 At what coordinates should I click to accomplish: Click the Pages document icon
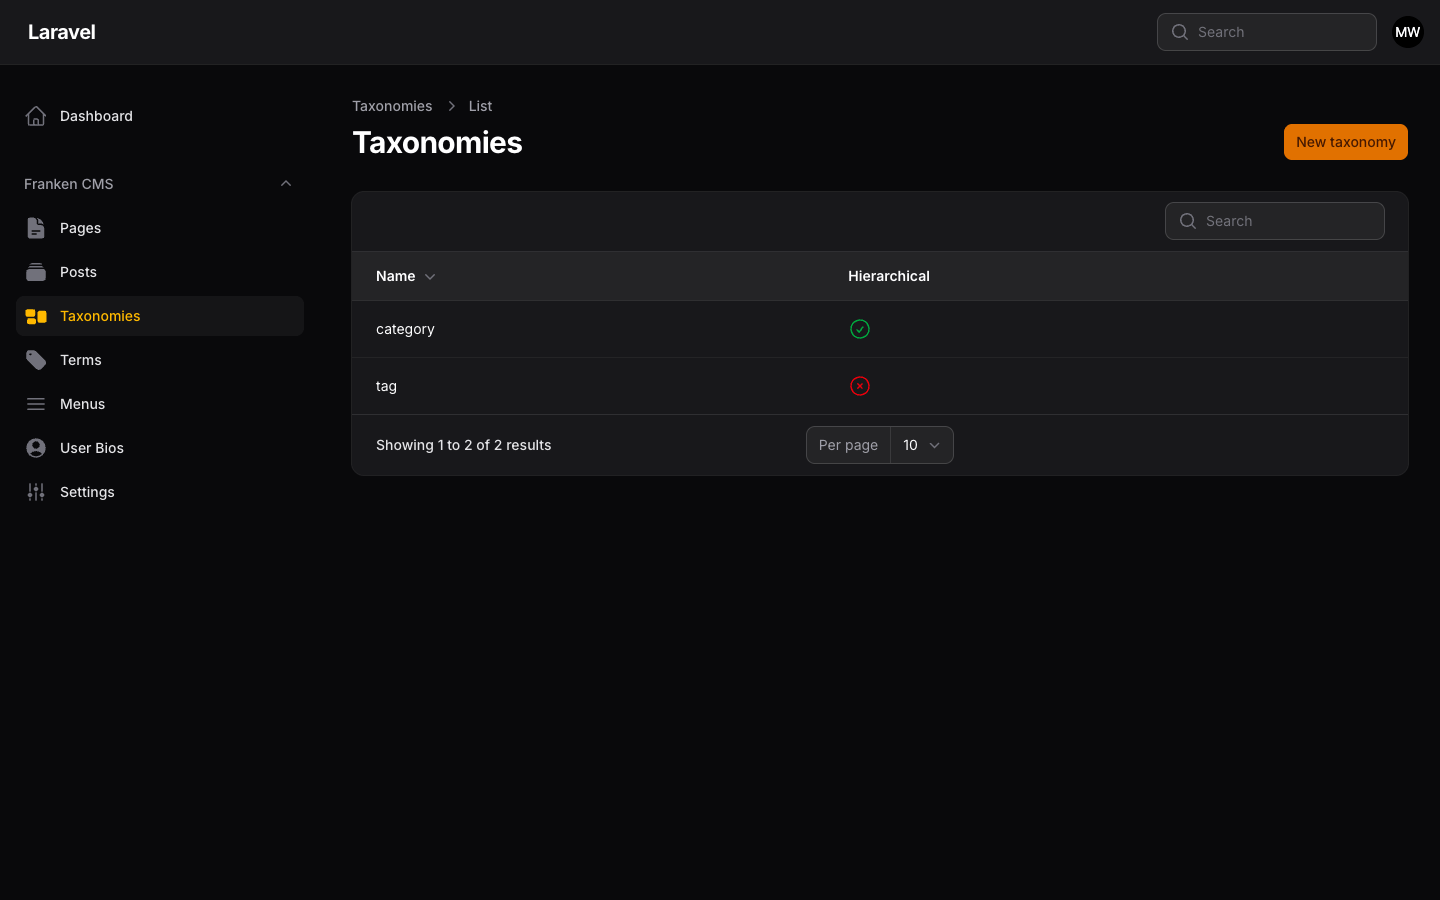coord(36,227)
